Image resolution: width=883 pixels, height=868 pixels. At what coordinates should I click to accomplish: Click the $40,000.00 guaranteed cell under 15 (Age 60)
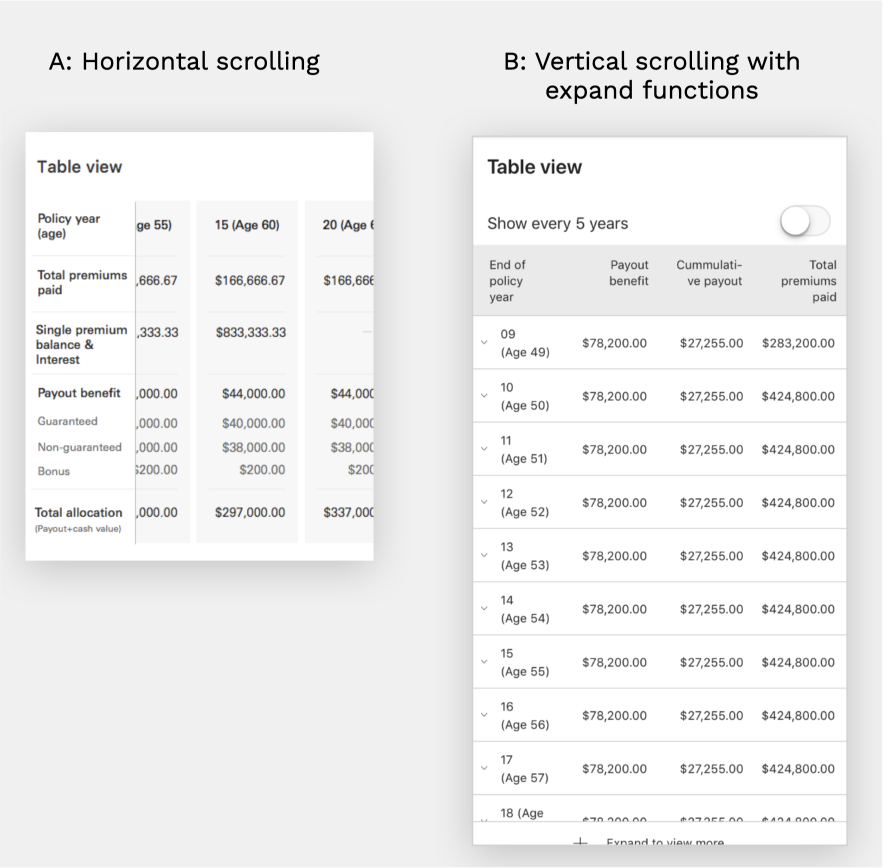point(253,423)
